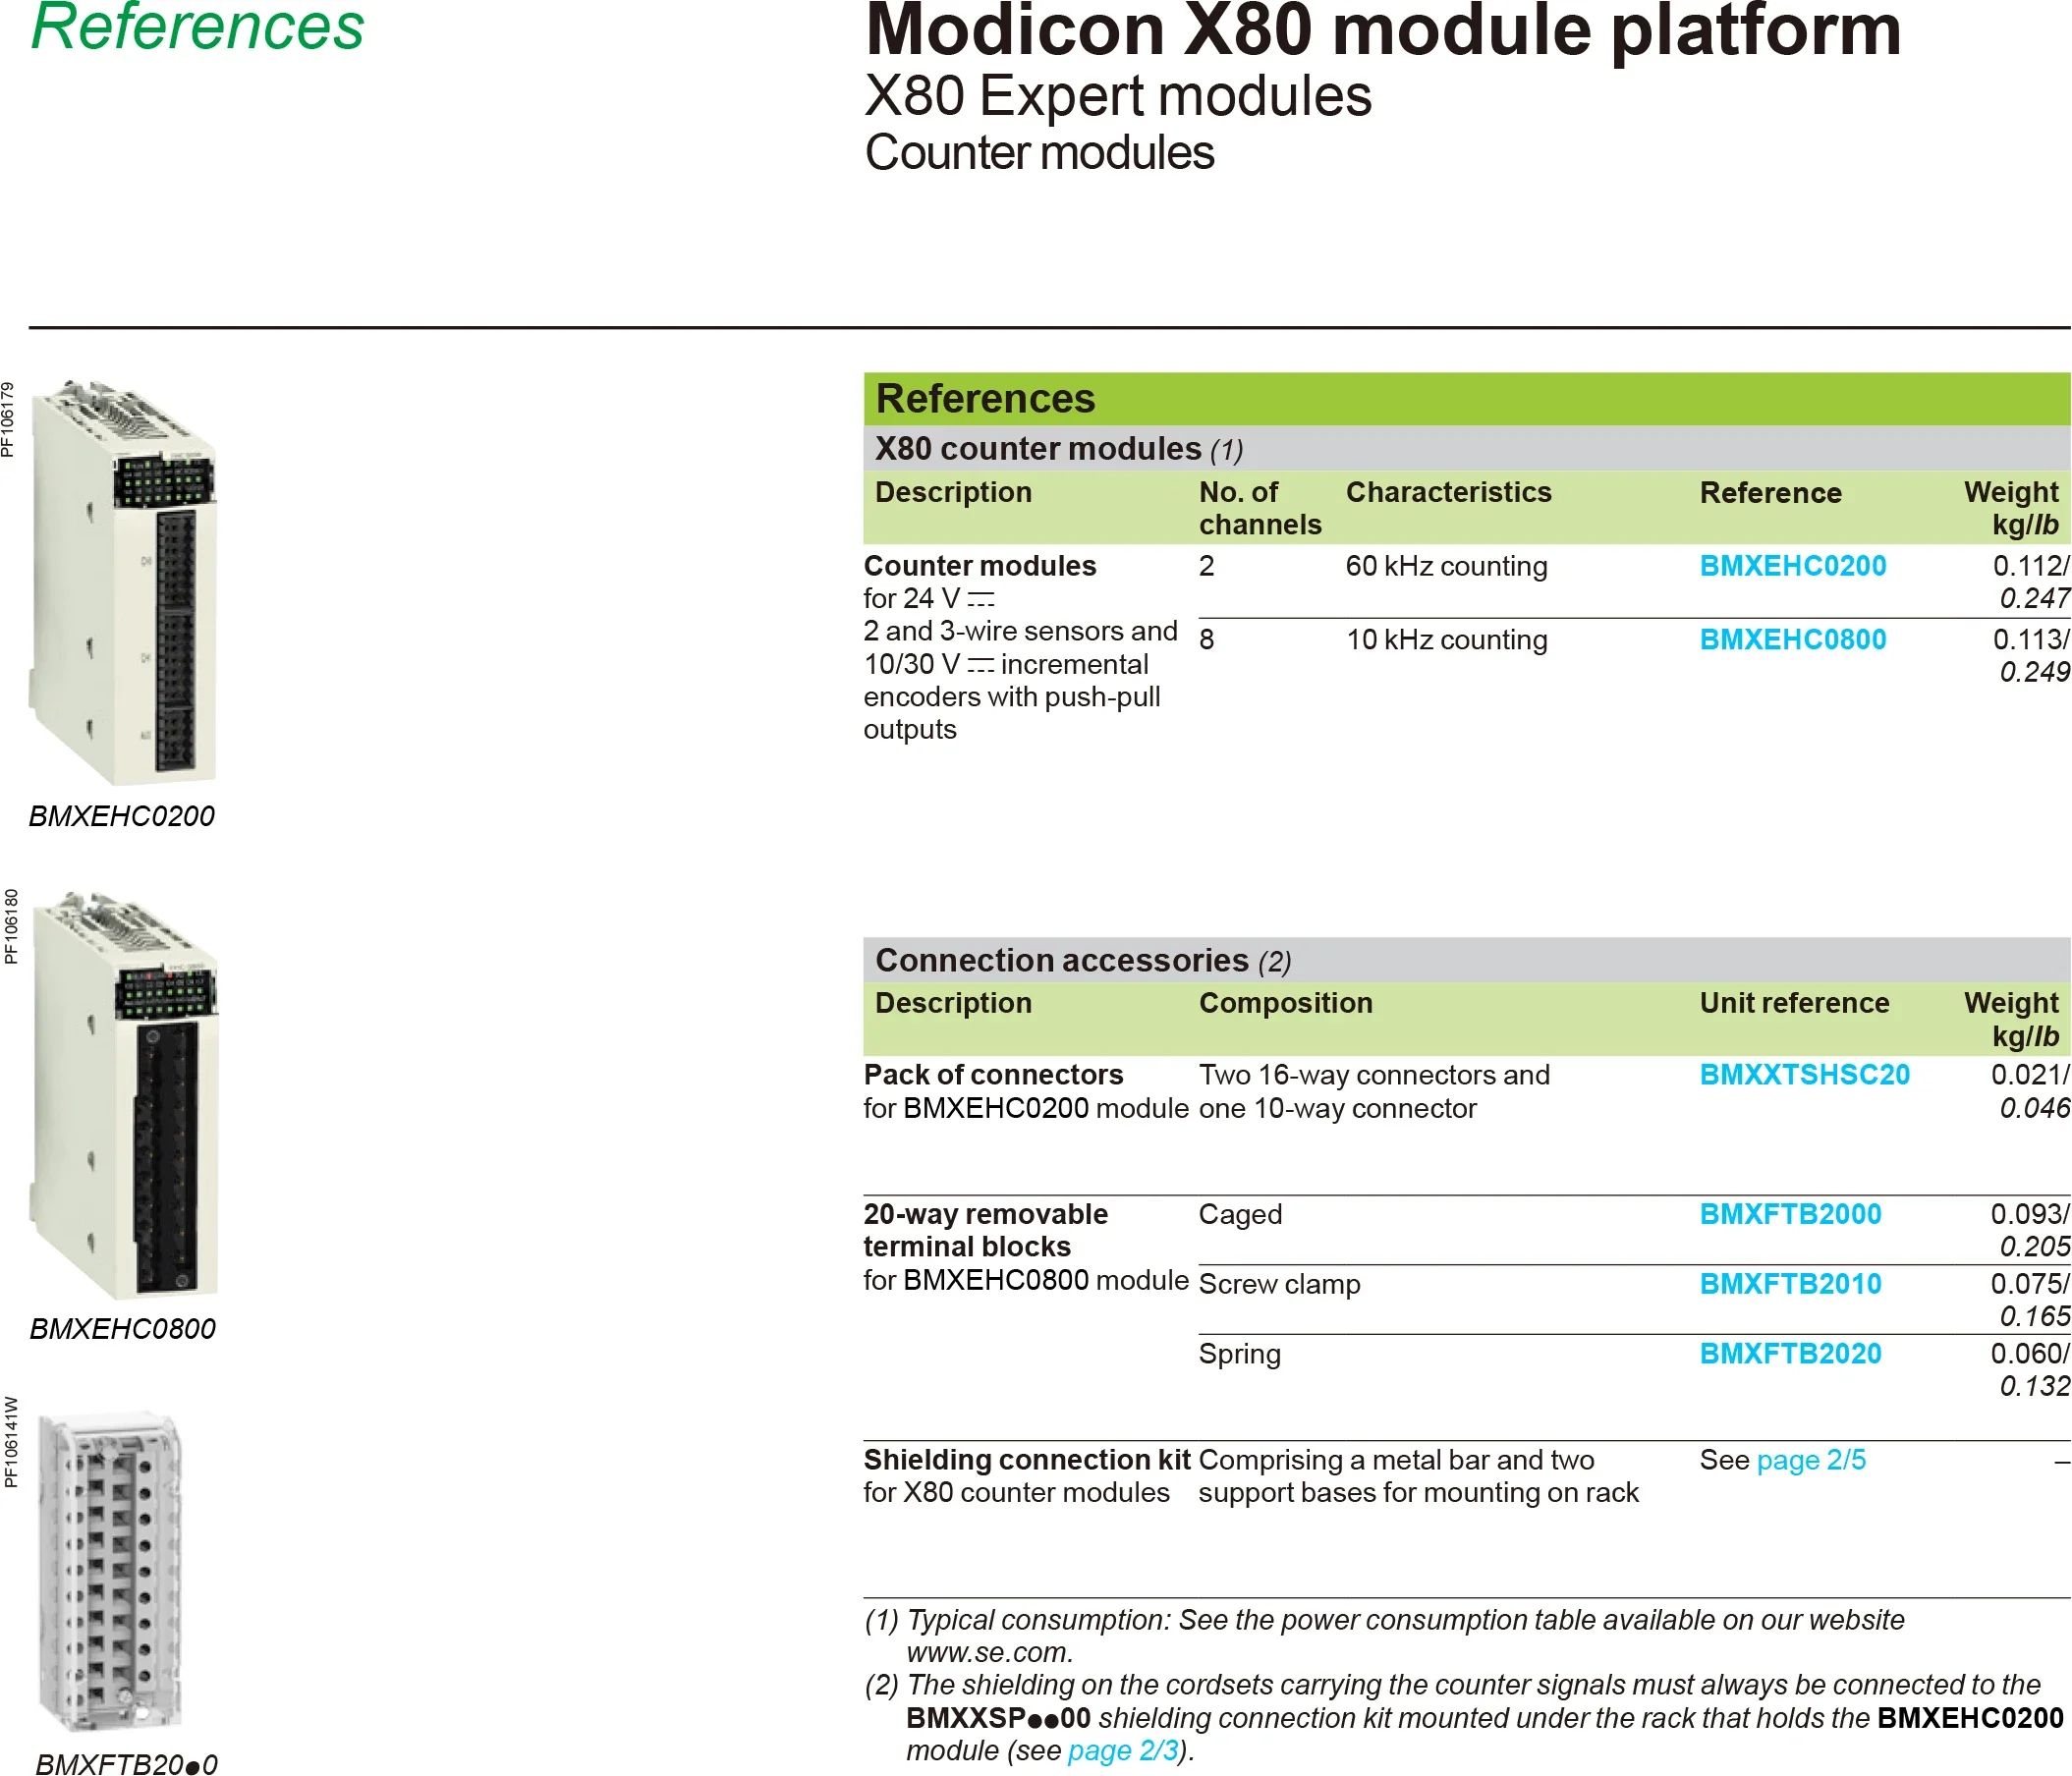The height and width of the screenshot is (1776, 2072).
Task: Click the 'Connection accessories' section heading
Action: (1061, 960)
